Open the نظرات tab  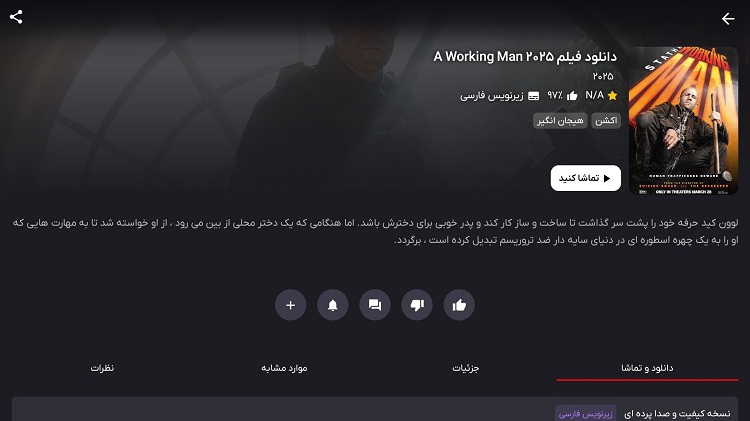pyautogui.click(x=102, y=368)
